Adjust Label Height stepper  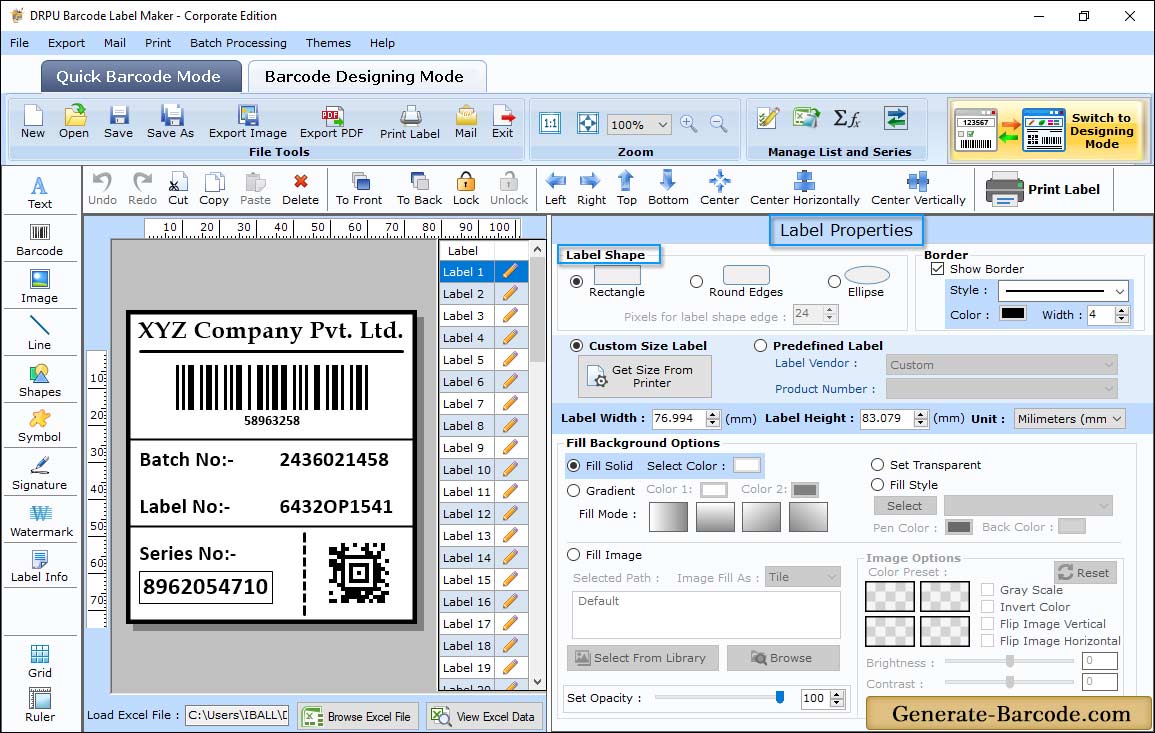(921, 418)
